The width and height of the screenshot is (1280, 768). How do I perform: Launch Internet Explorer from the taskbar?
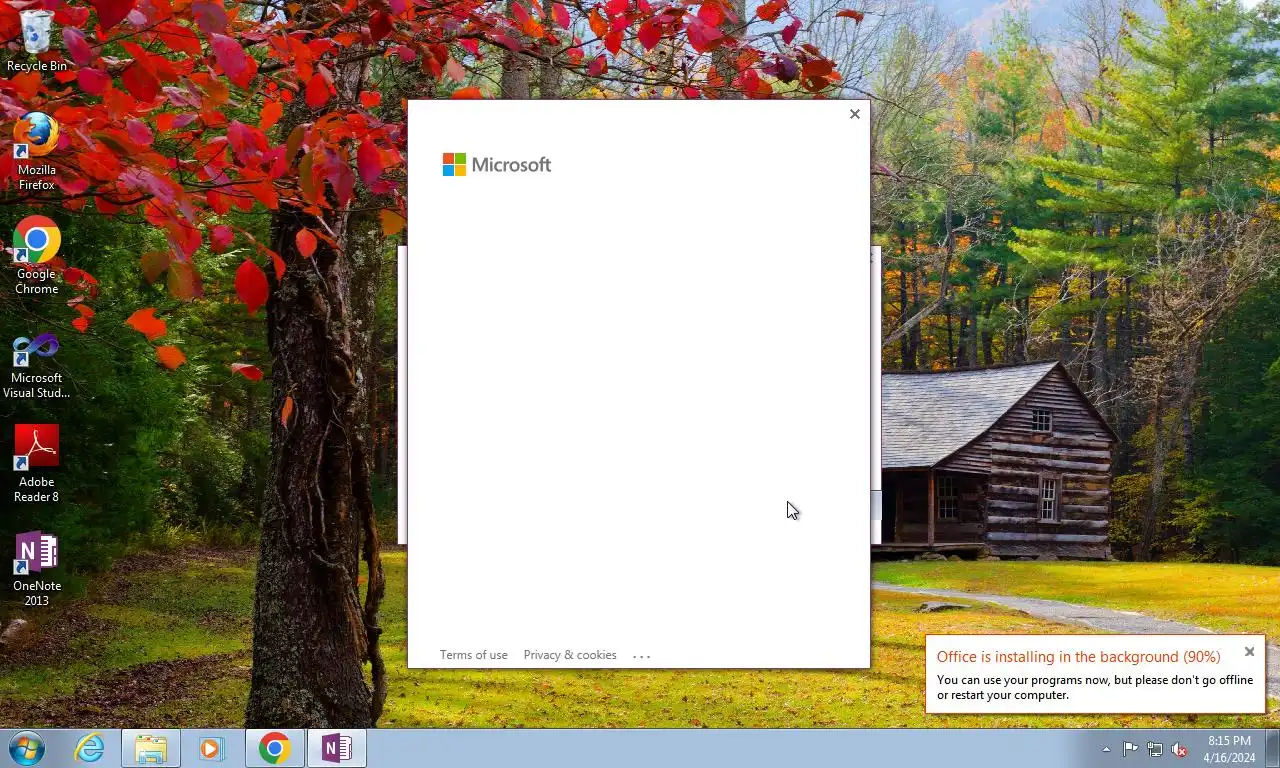click(x=90, y=748)
